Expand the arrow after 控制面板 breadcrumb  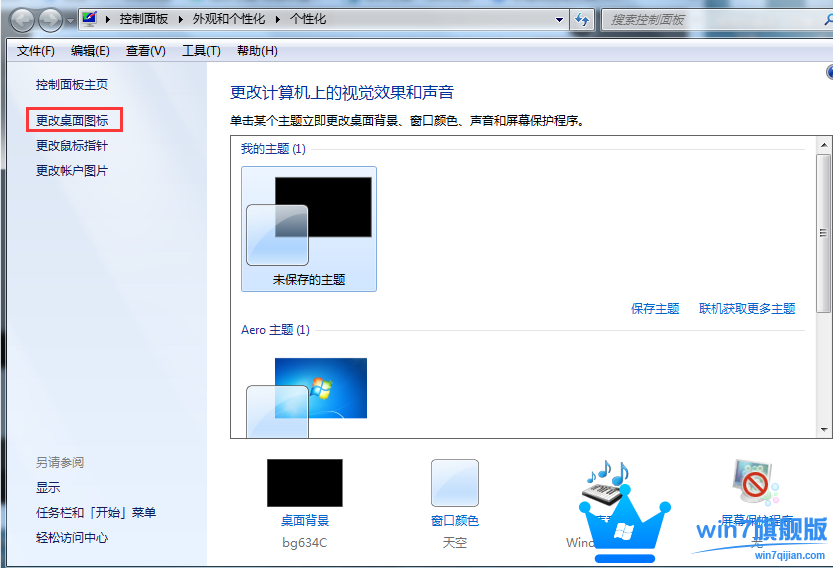click(181, 20)
